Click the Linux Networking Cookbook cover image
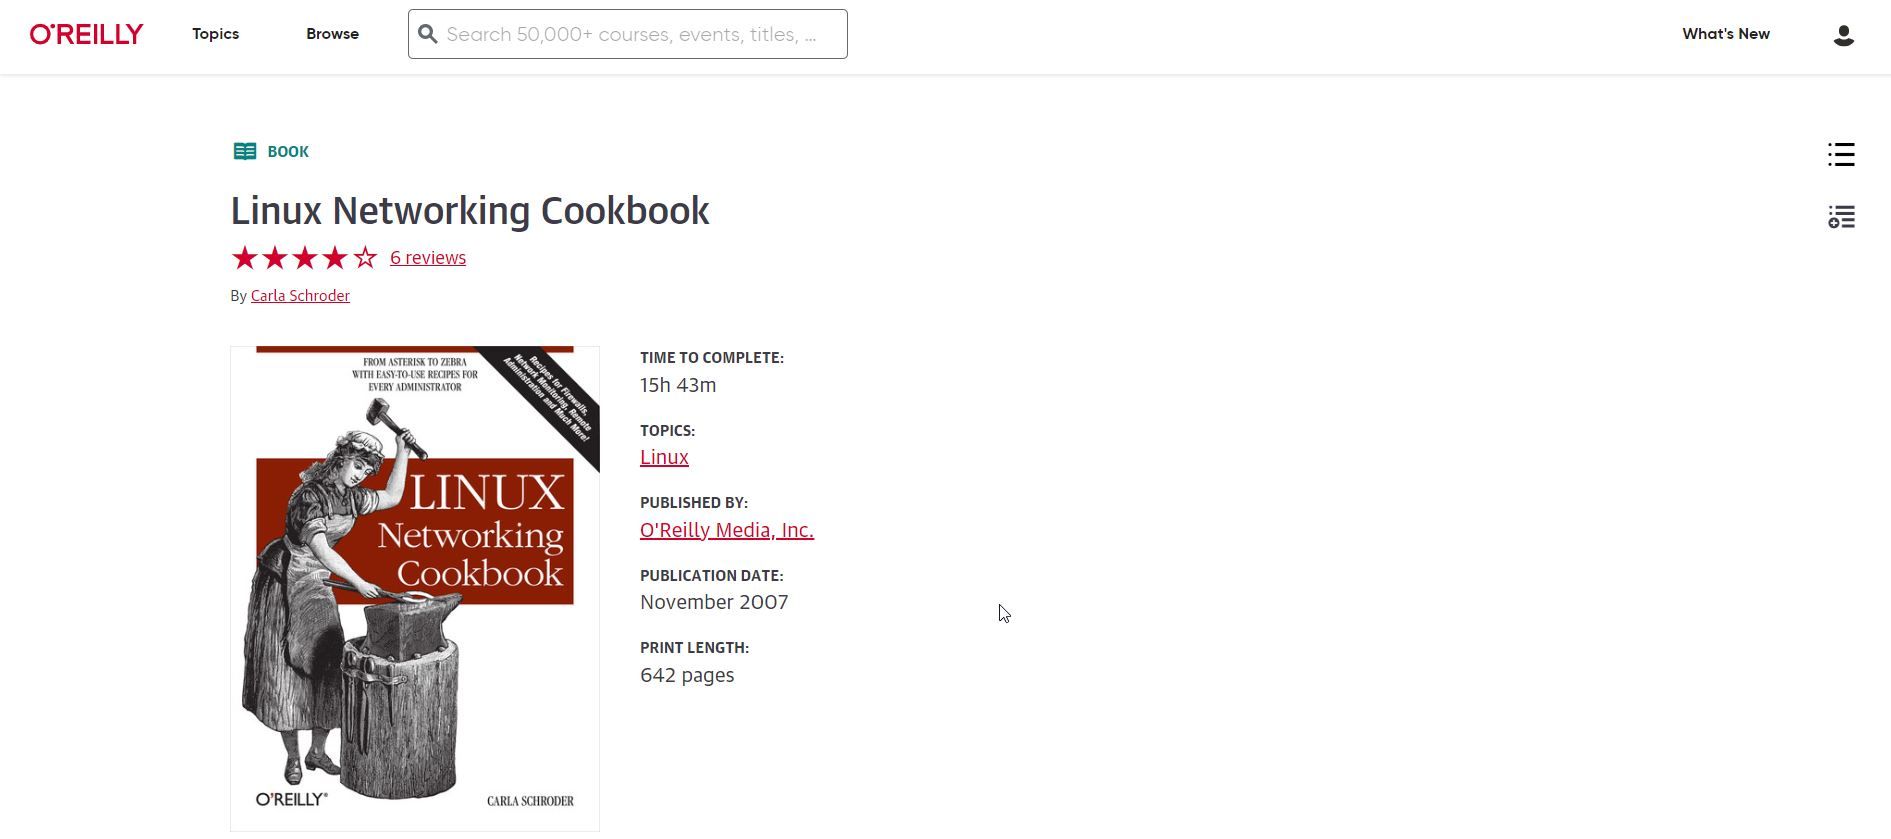 click(415, 589)
